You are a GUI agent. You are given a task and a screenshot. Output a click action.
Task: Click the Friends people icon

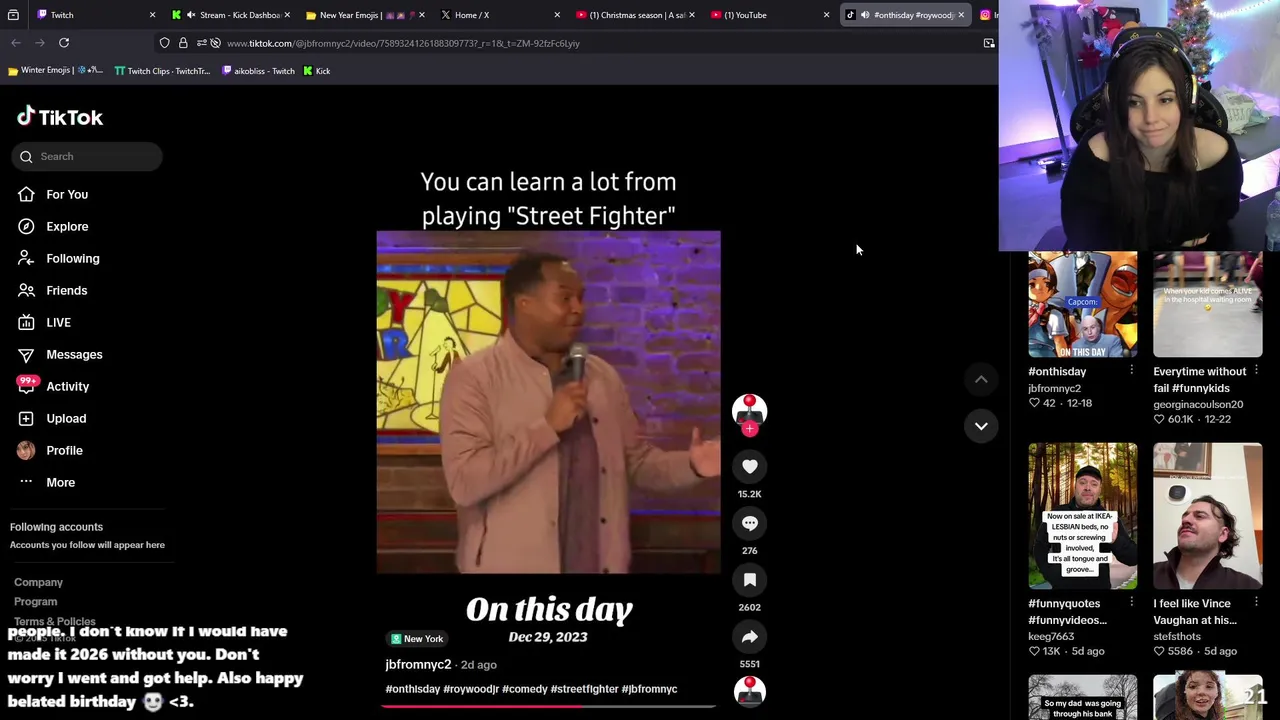(x=26, y=290)
